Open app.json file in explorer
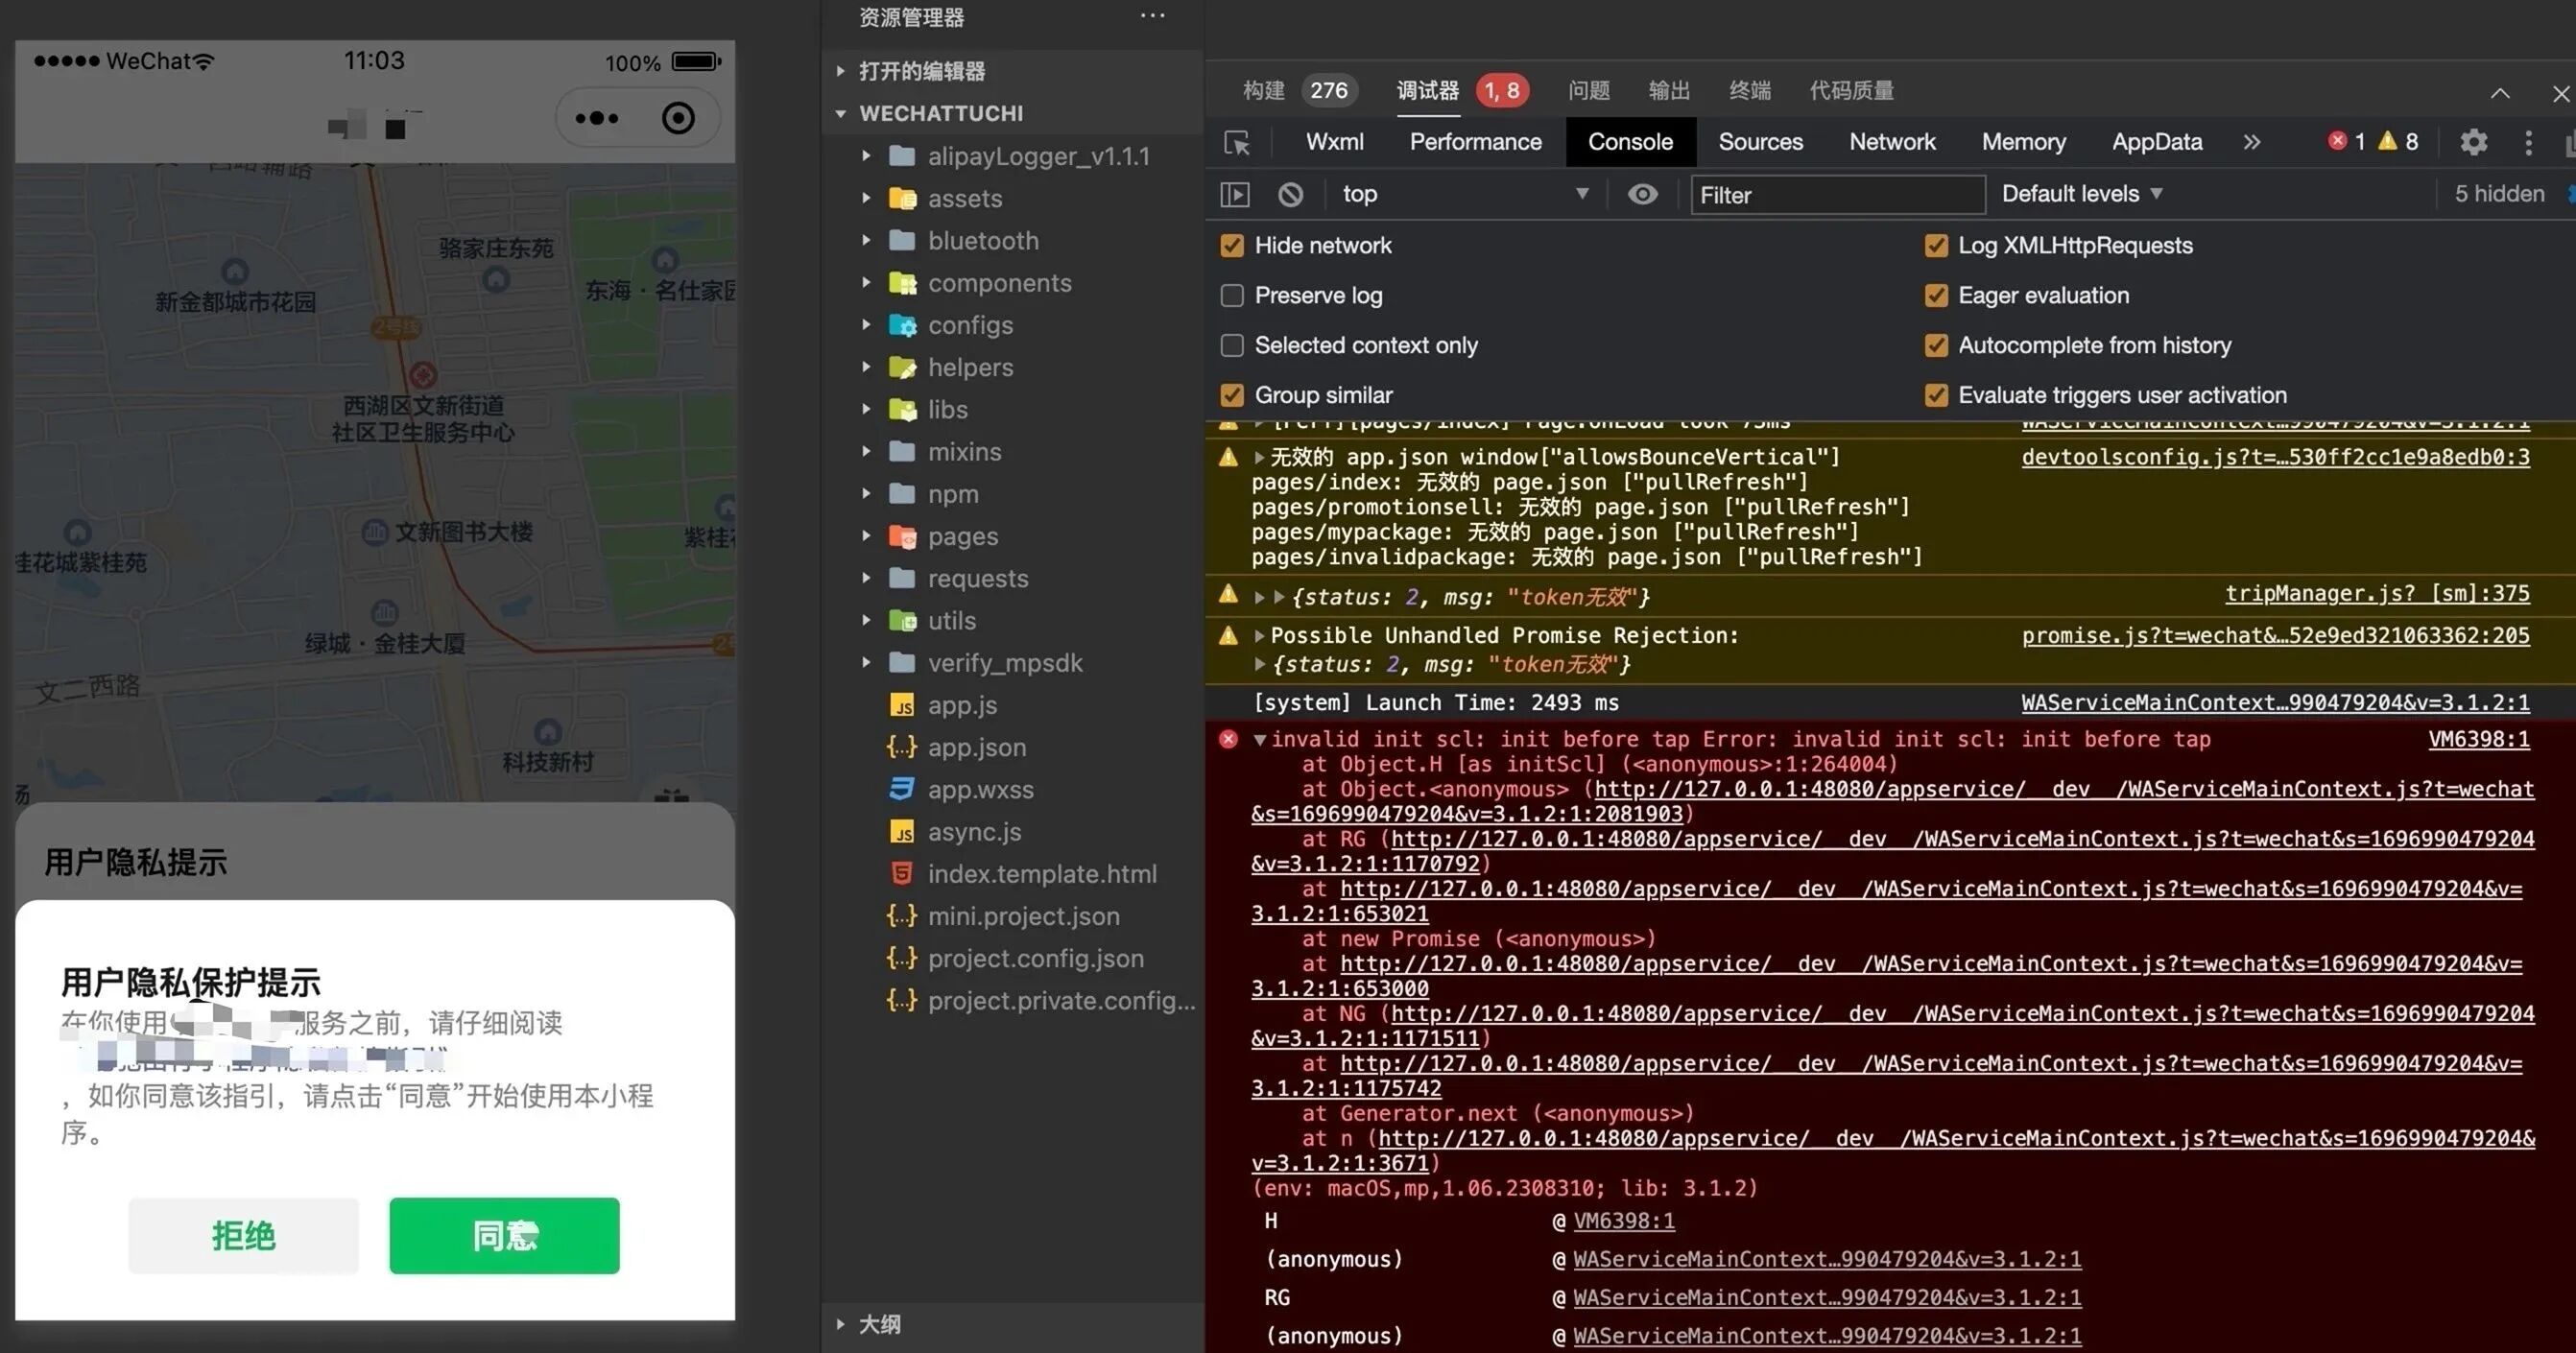This screenshot has height=1353, width=2576. [976, 748]
